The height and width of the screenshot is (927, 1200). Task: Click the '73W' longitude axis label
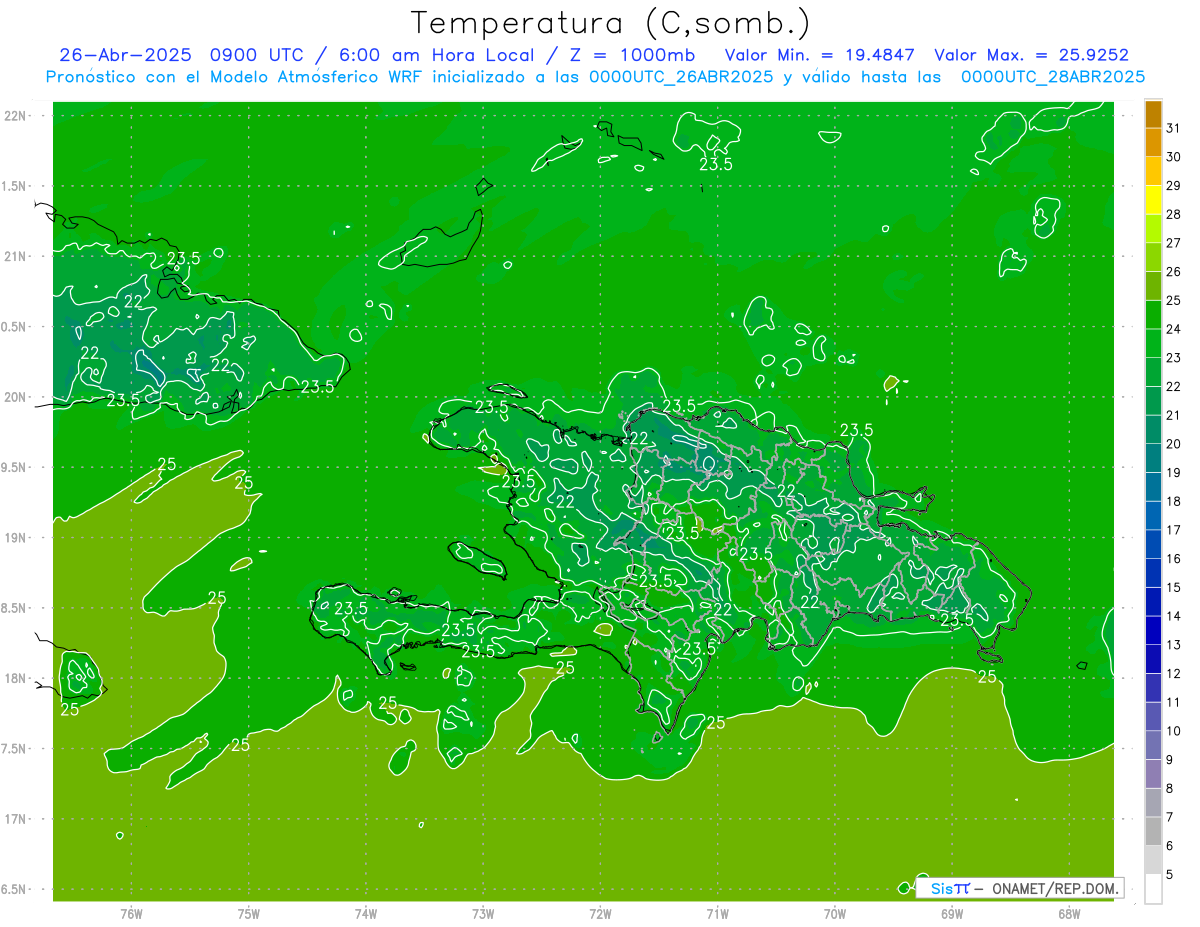coord(483,913)
